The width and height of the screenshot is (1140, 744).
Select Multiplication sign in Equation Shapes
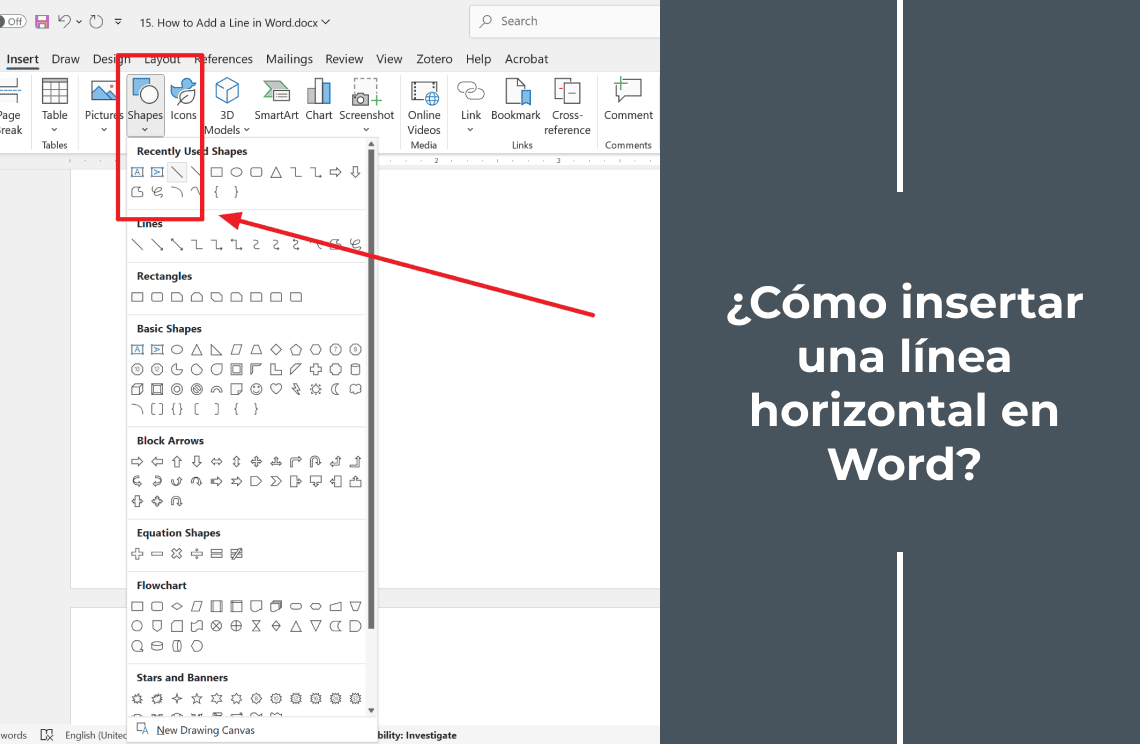click(x=177, y=554)
